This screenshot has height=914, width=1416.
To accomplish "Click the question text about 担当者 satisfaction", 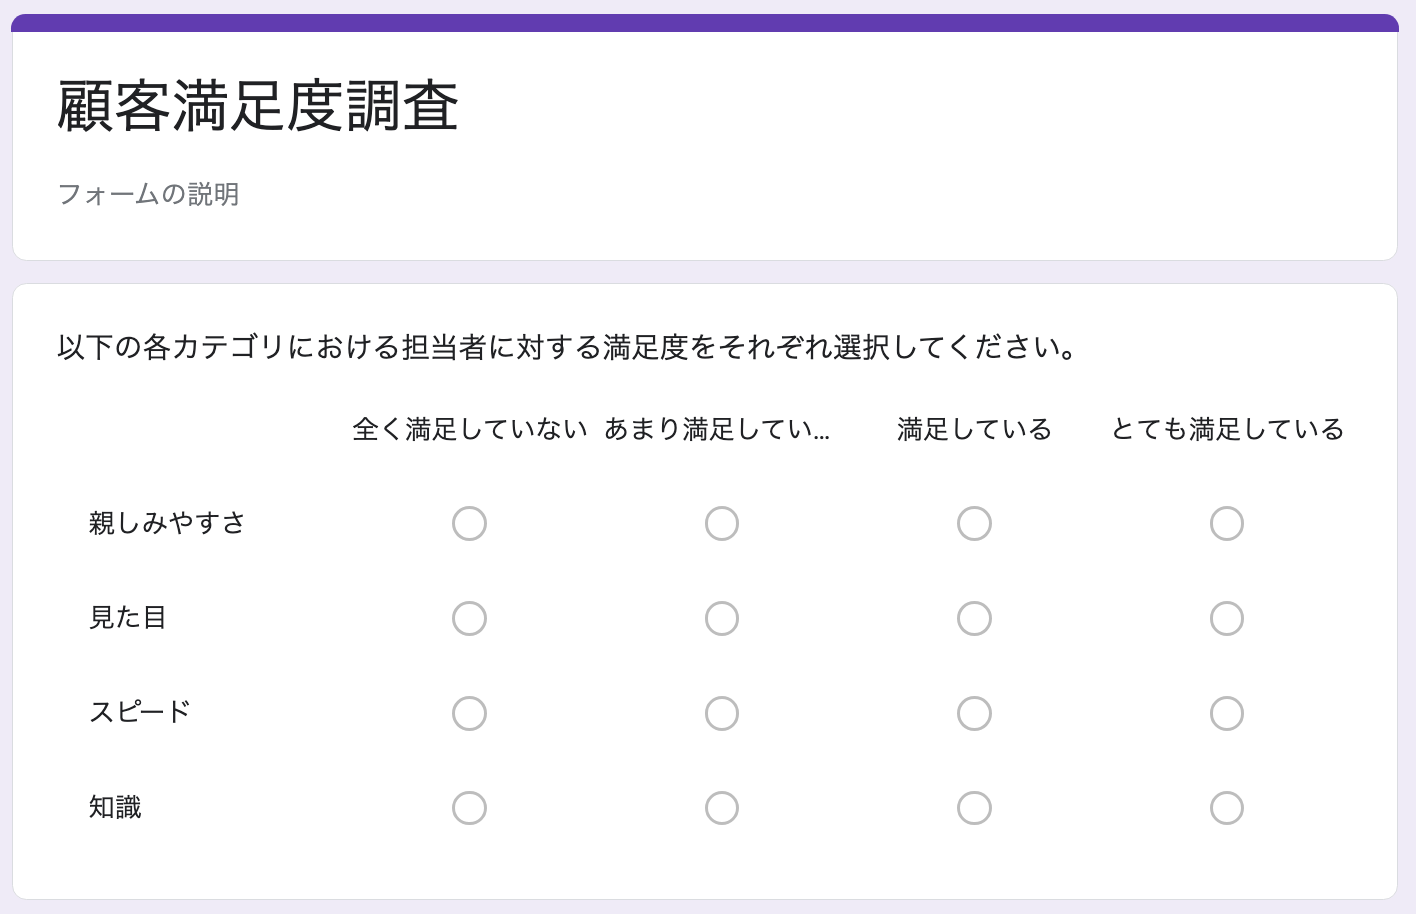I will pos(567,348).
